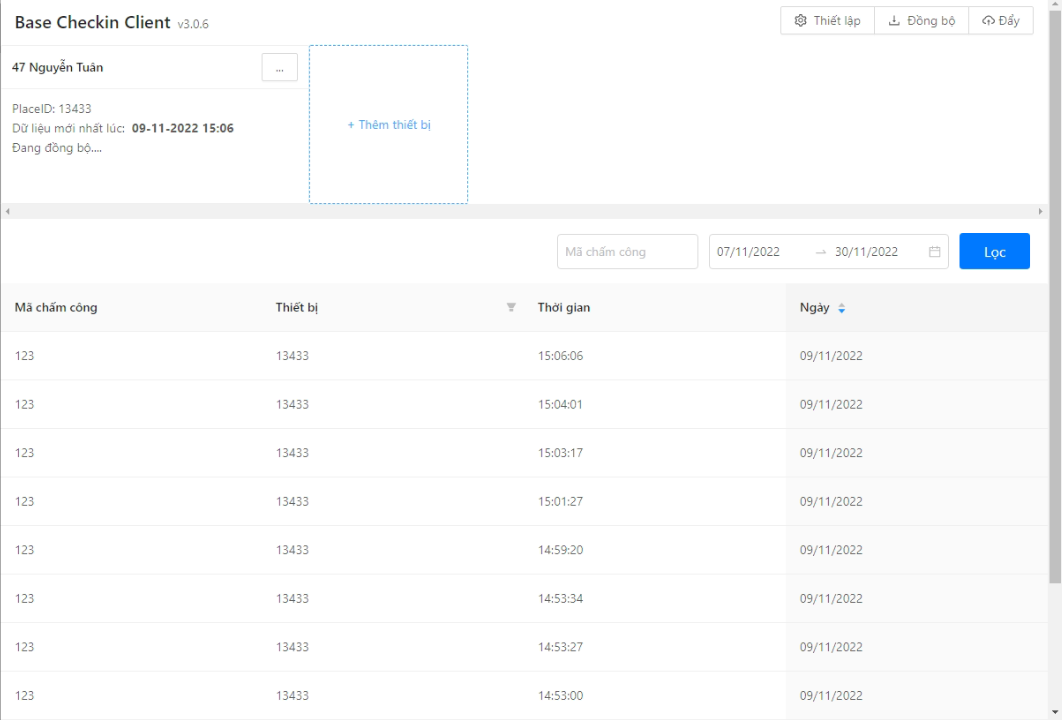Screen dimensions: 1062x720
Task: Open the end date 30/11/2022 picker
Action: point(866,252)
